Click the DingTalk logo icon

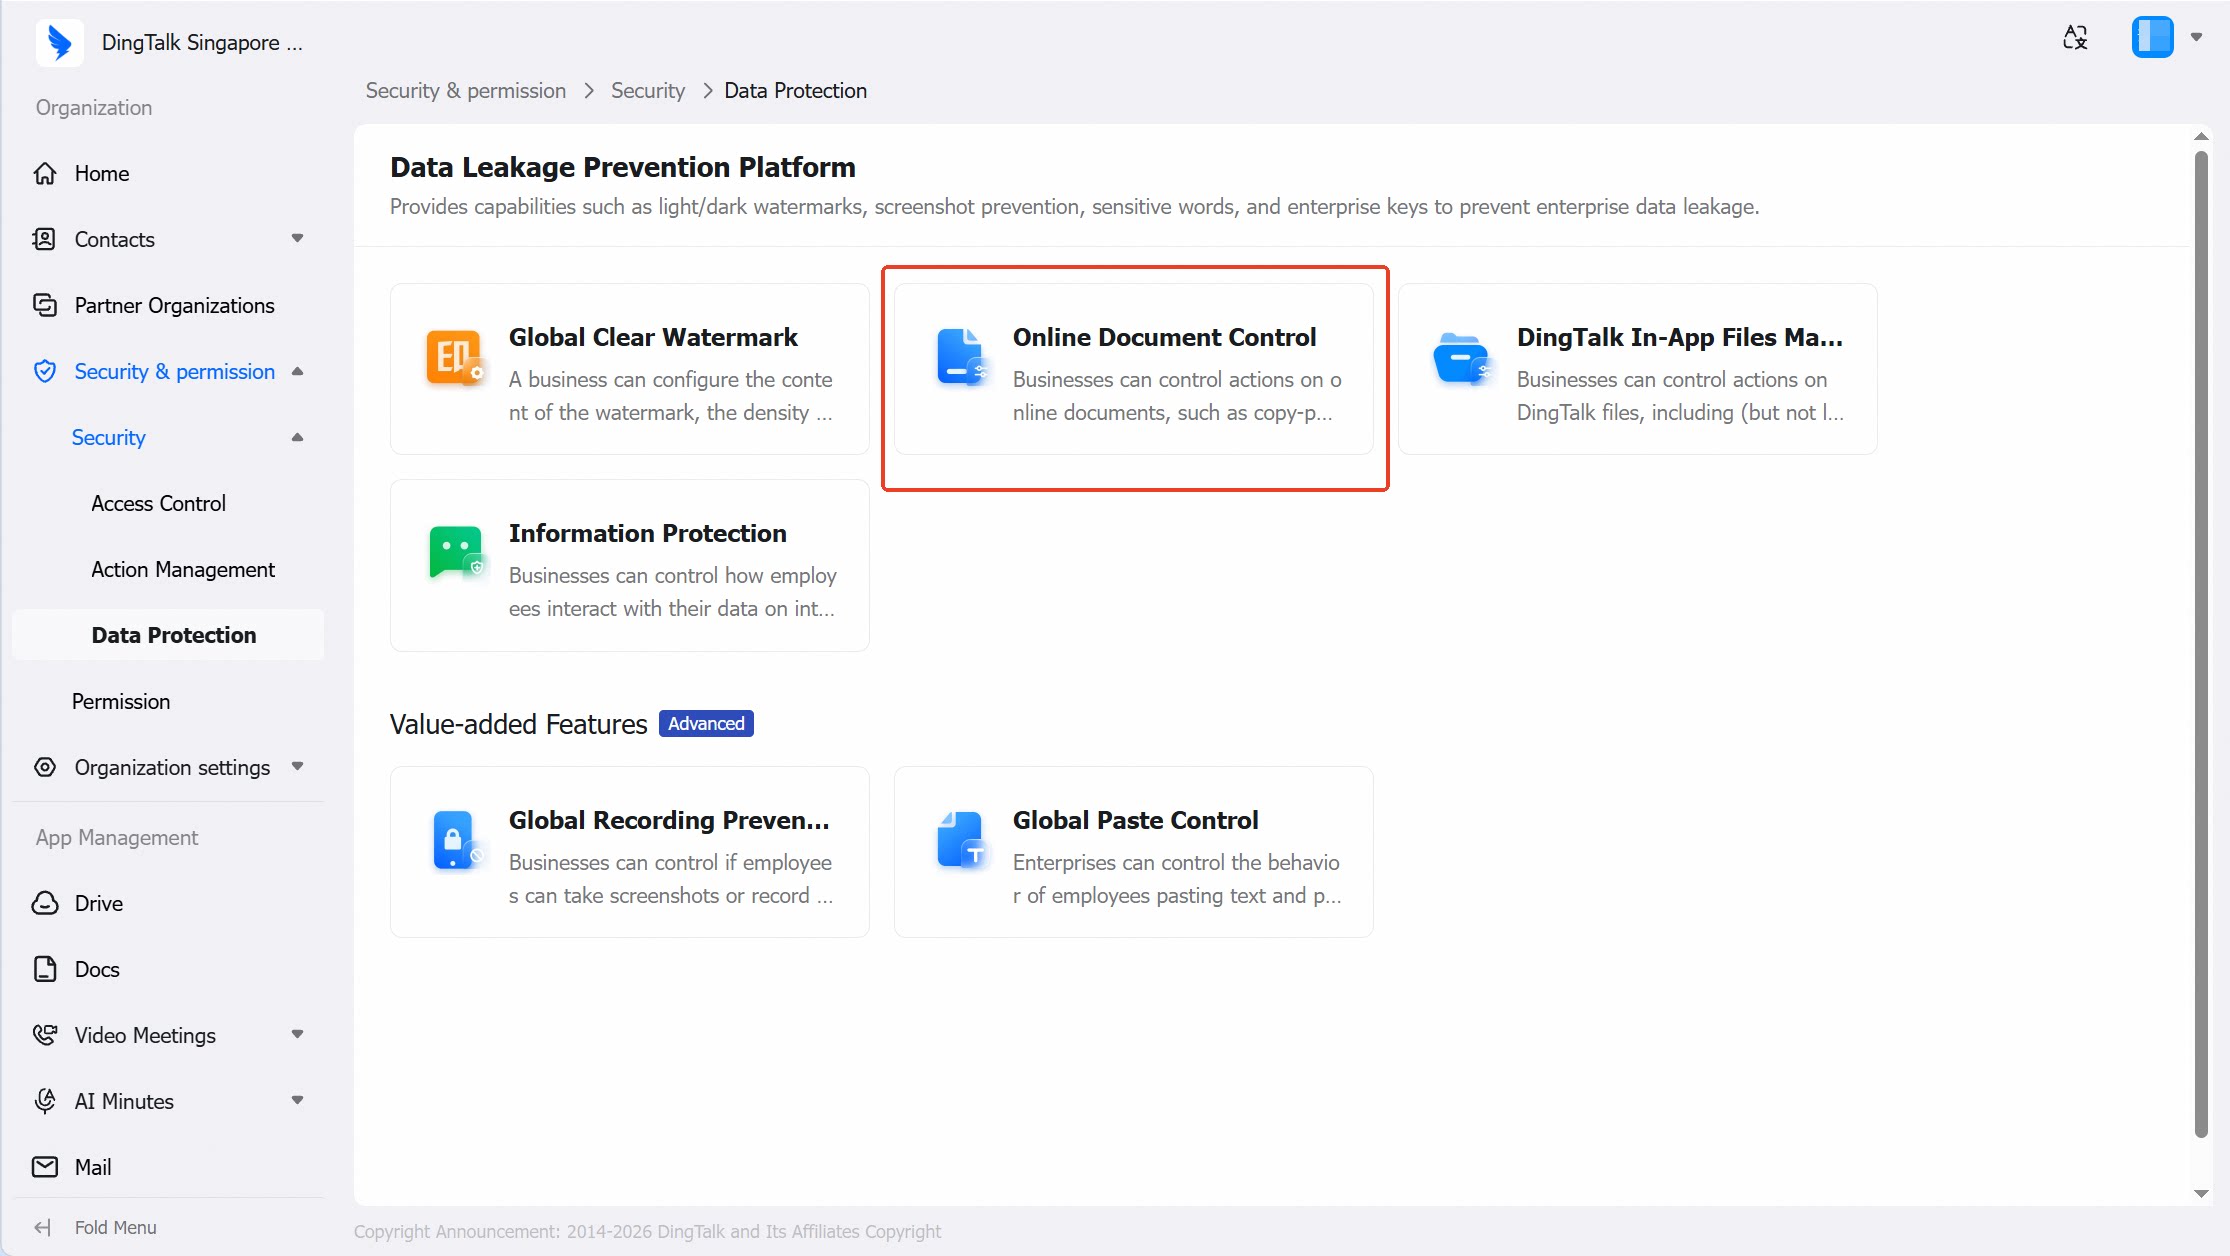point(59,42)
